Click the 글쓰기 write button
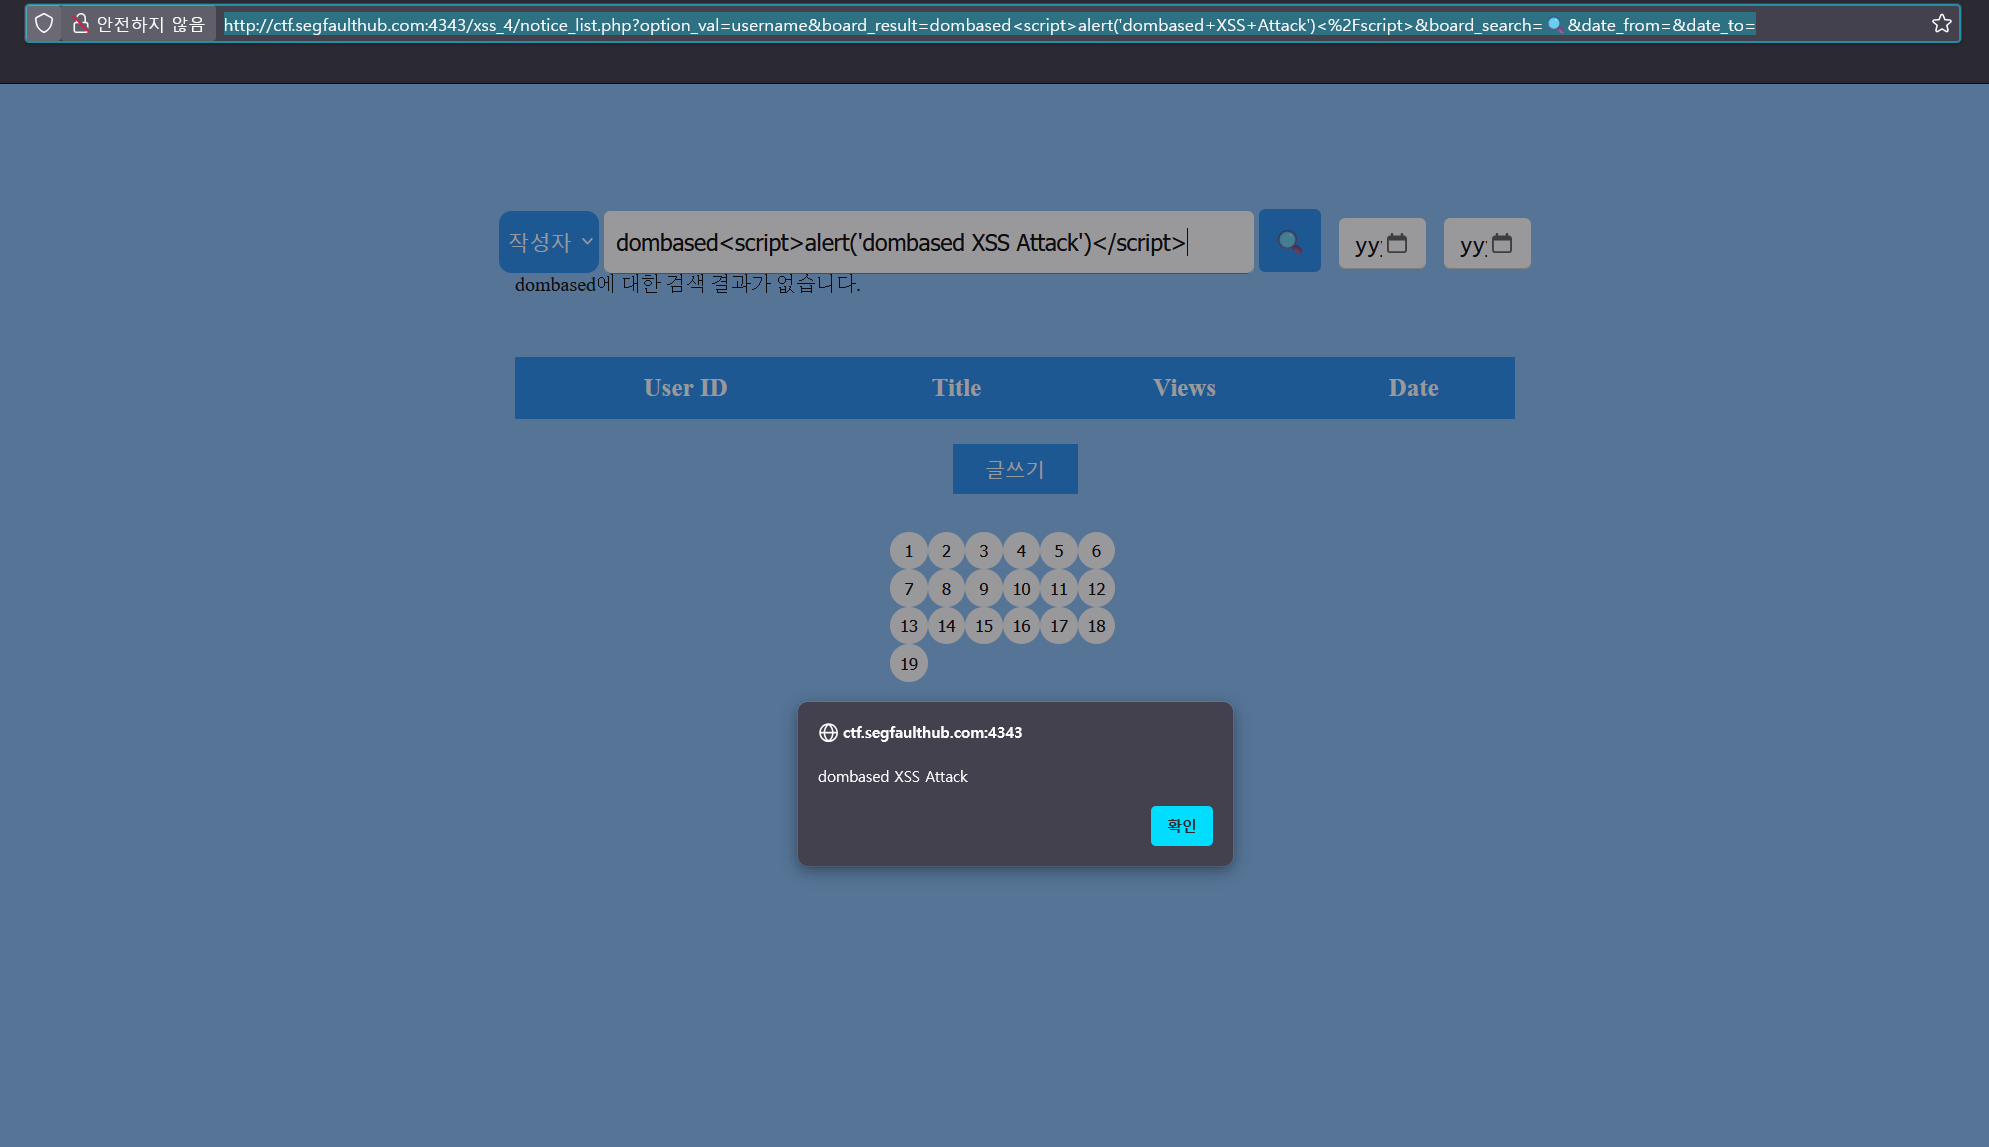Screen dimensions: 1989x1147 click(1015, 469)
